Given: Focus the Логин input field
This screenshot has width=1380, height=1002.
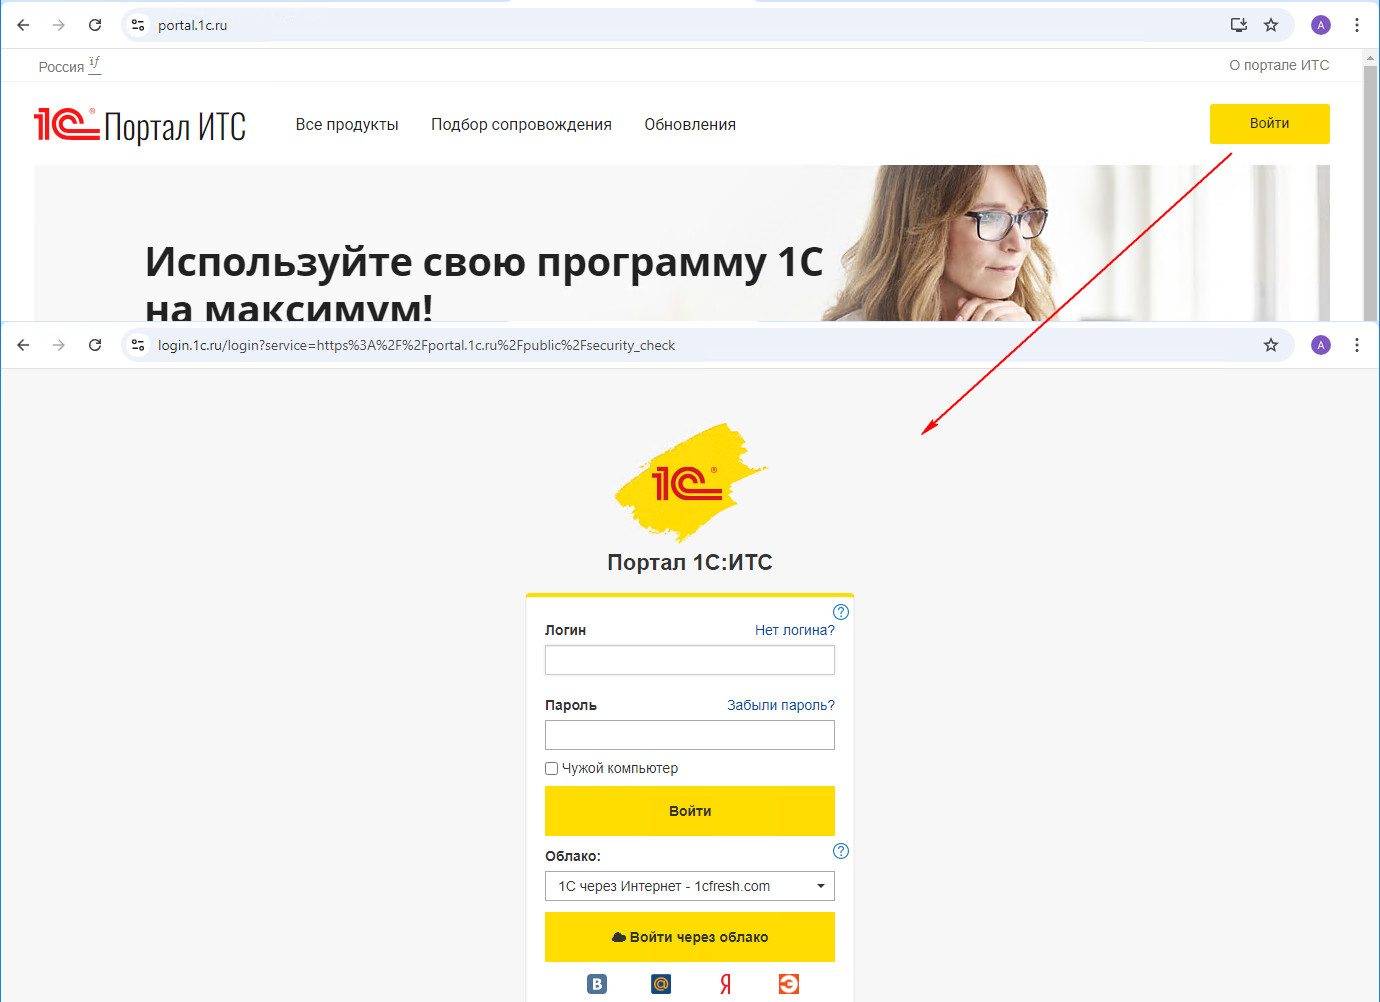Looking at the screenshot, I should click(x=690, y=660).
